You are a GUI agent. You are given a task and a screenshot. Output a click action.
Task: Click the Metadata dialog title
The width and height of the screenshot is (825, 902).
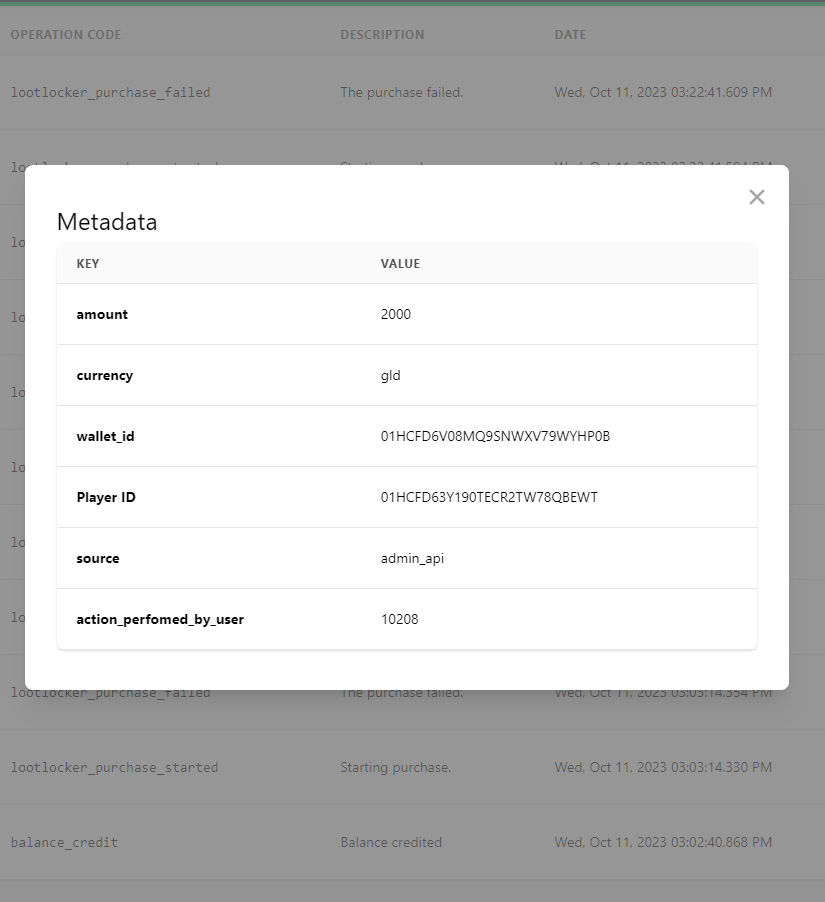[107, 222]
